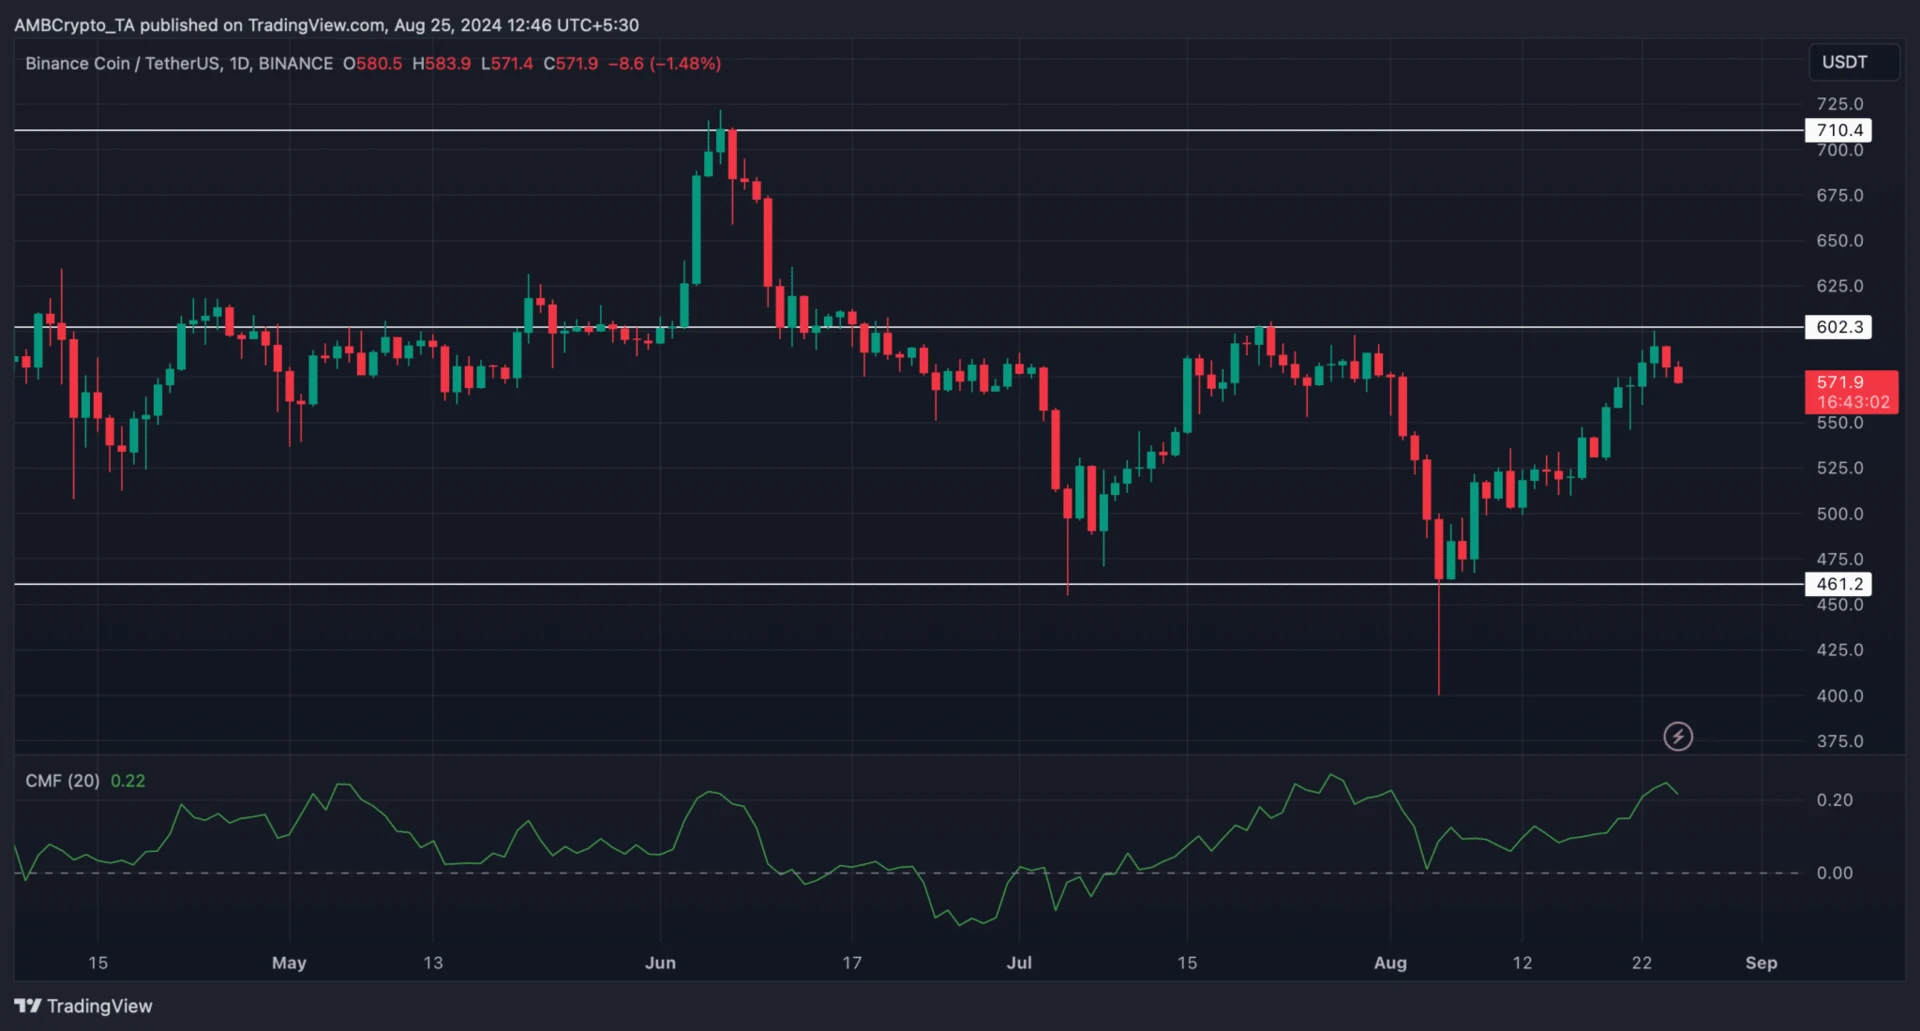Click the 12 date label on time axis
This screenshot has width=1920, height=1031.
click(1522, 963)
